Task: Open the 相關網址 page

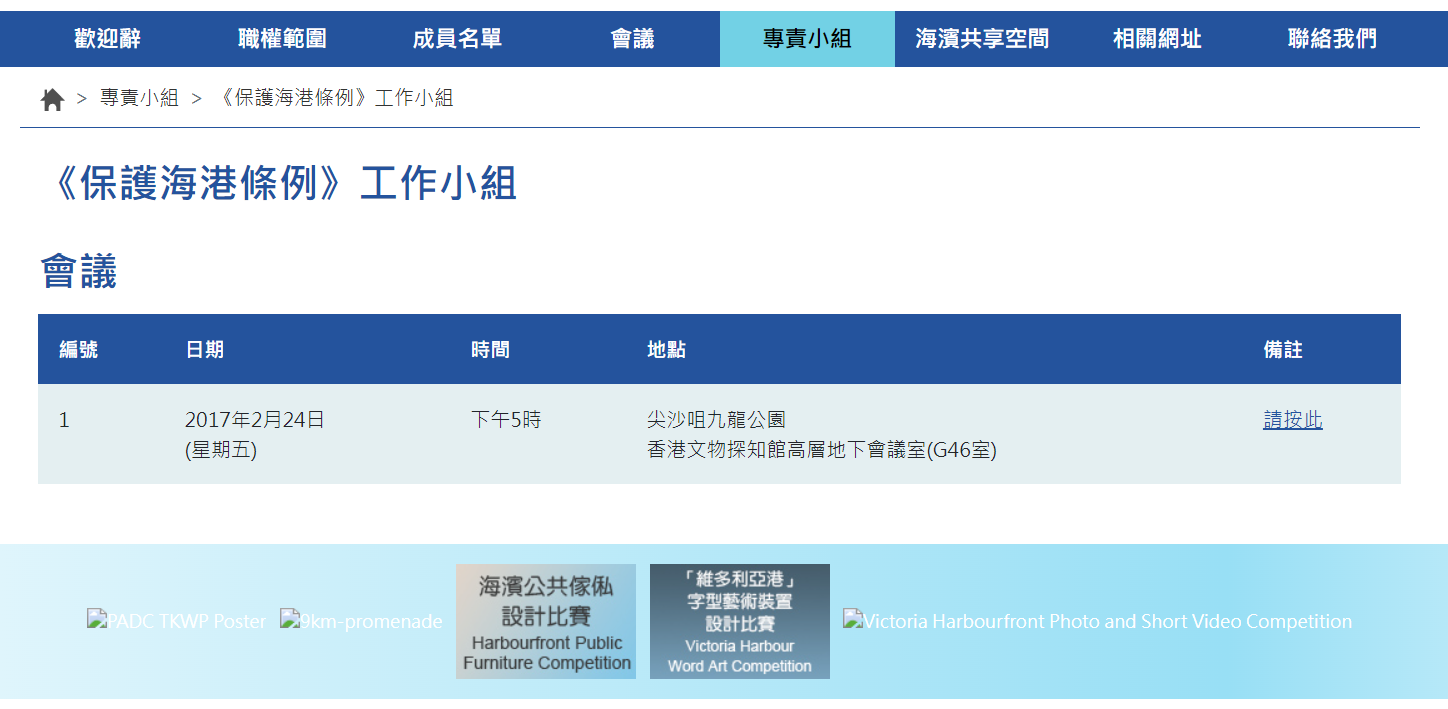Action: coord(1157,39)
